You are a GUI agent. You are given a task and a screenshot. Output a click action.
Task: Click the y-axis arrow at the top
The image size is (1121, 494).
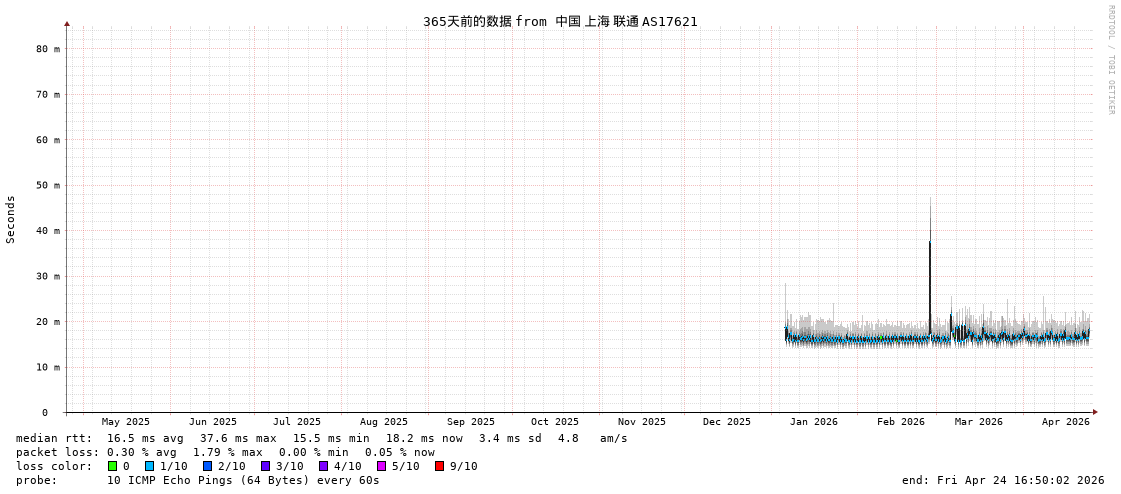pyautogui.click(x=67, y=23)
